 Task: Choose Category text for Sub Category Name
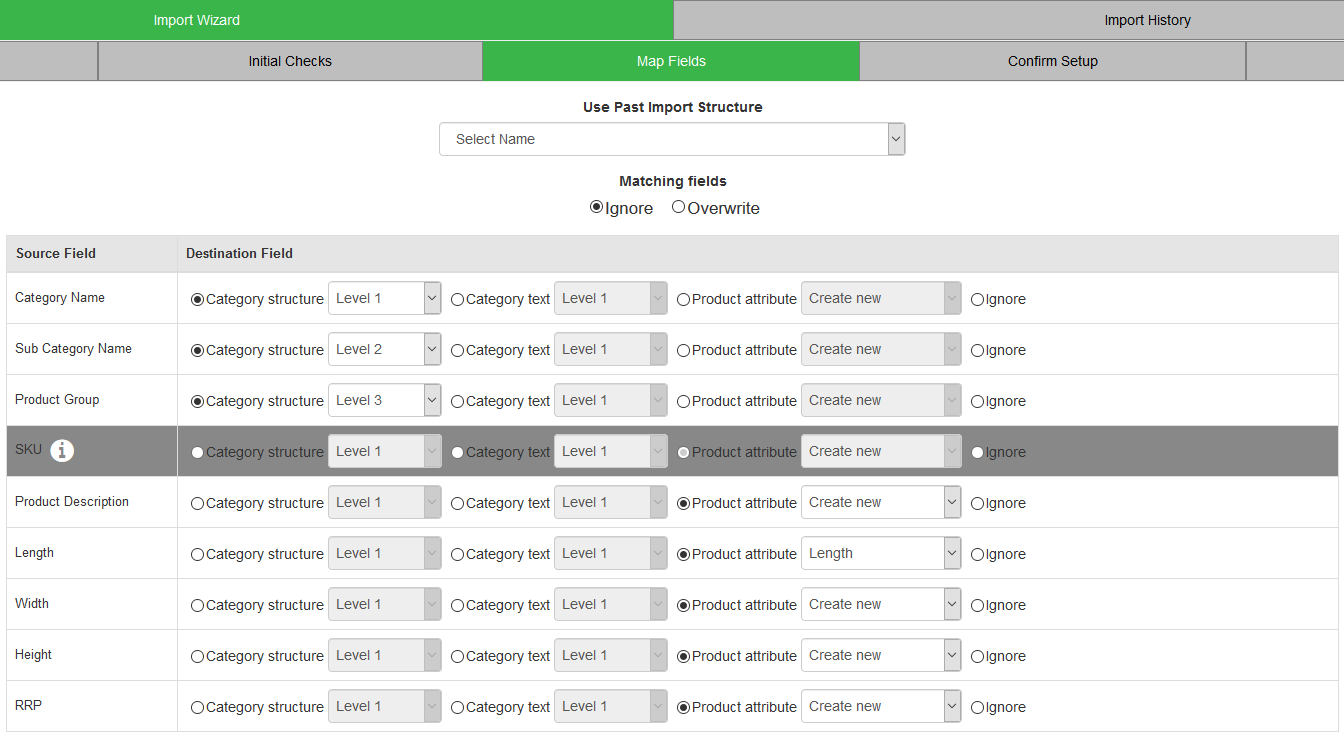pos(458,350)
